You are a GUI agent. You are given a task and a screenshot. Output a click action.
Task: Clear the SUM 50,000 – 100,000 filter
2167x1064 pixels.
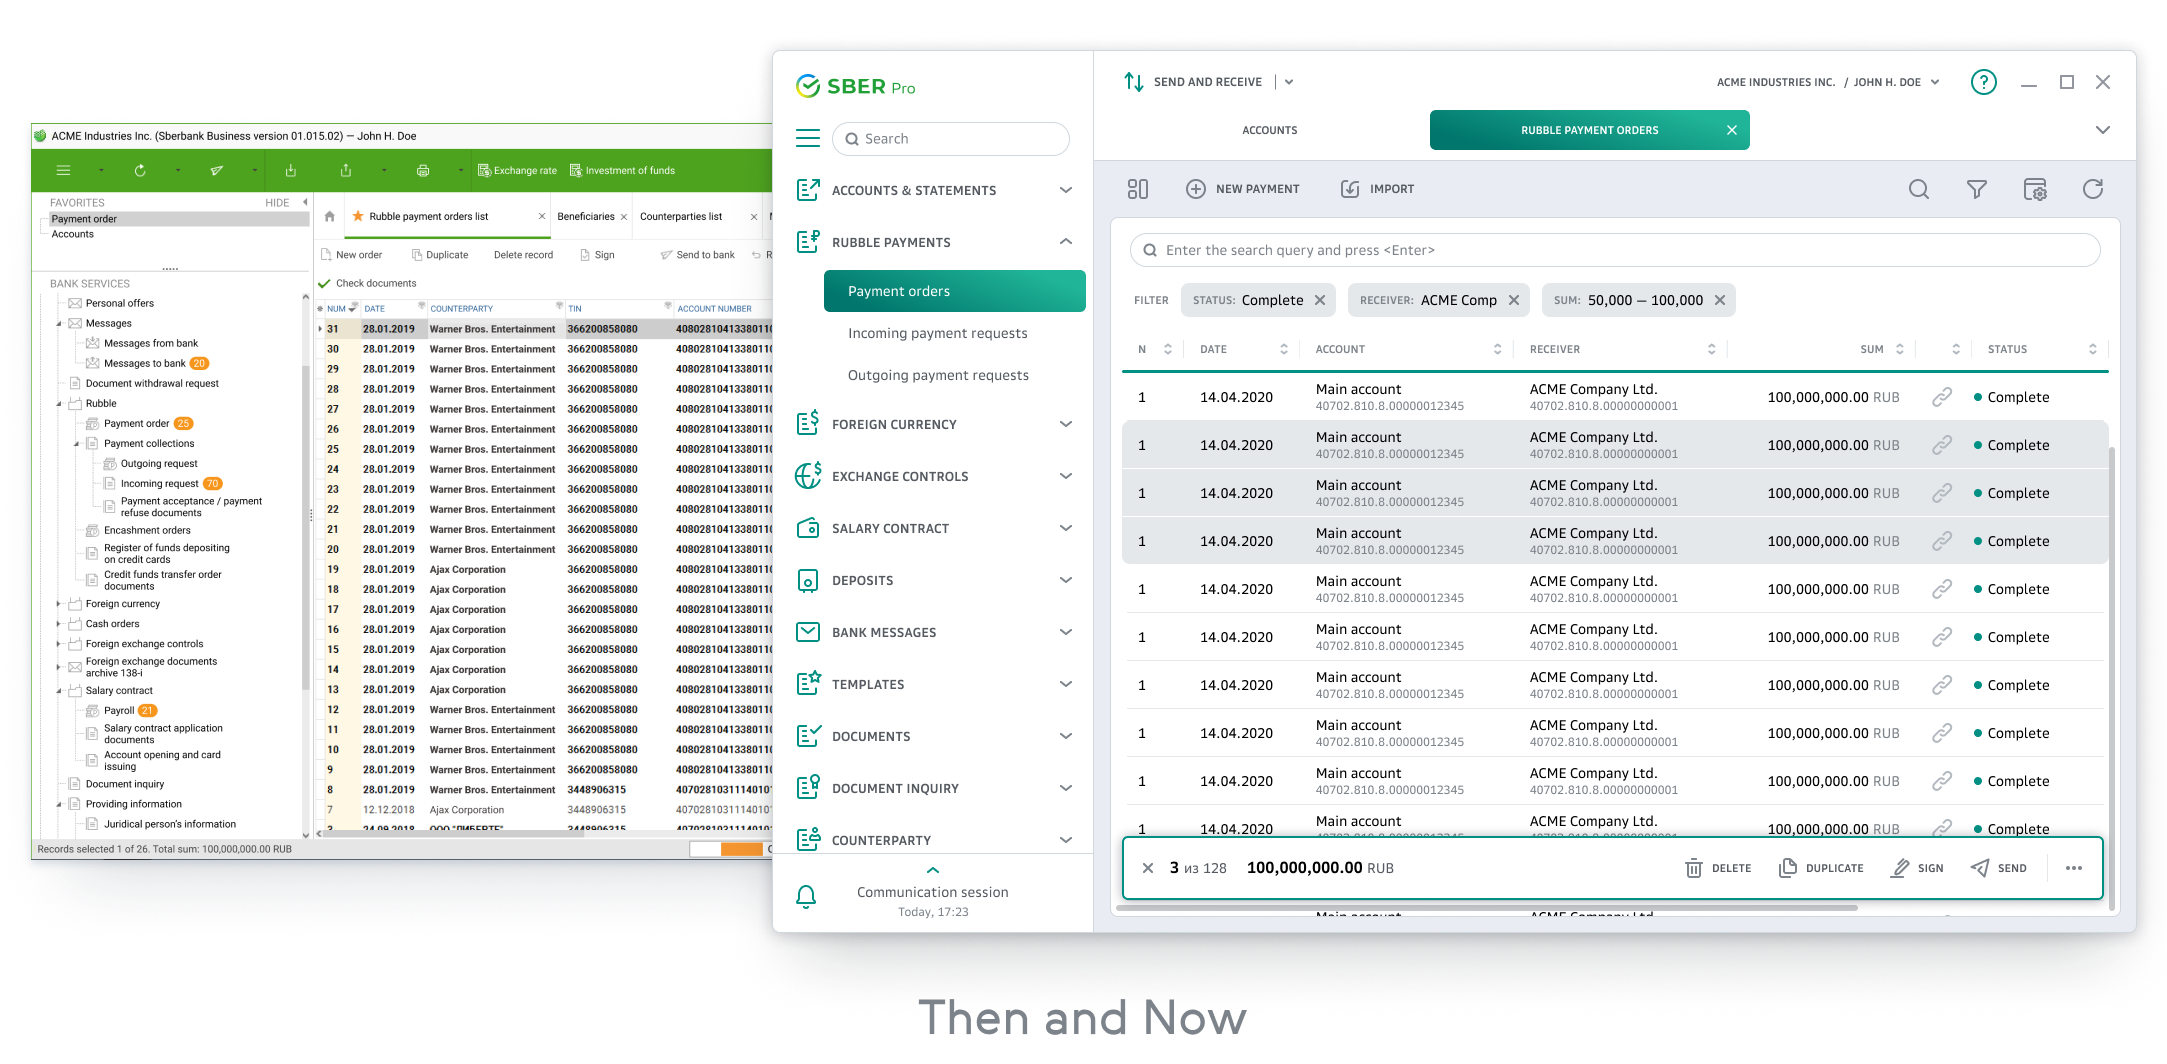tap(1720, 300)
